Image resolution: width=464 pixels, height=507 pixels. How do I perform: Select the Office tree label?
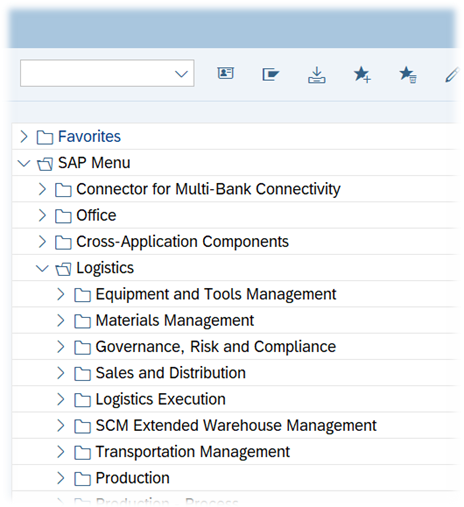click(96, 215)
